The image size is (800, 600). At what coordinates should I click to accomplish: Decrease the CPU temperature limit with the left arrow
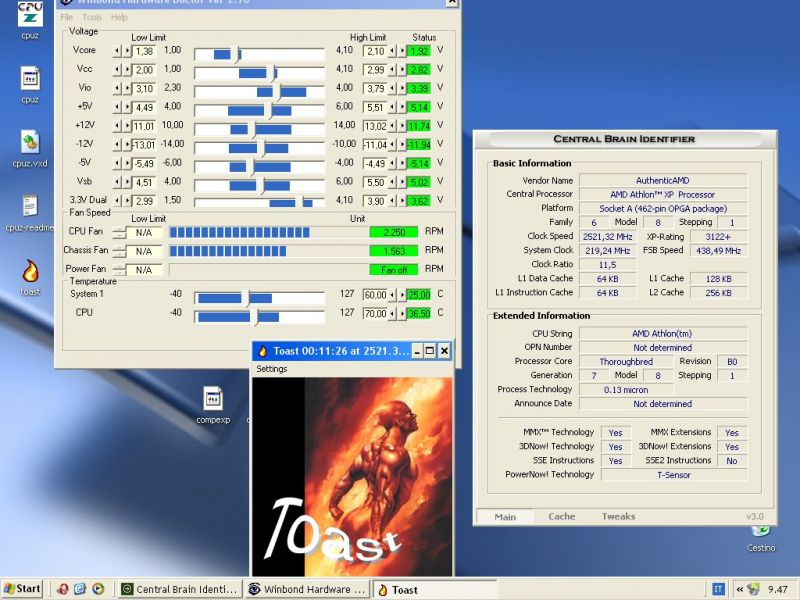pos(392,314)
